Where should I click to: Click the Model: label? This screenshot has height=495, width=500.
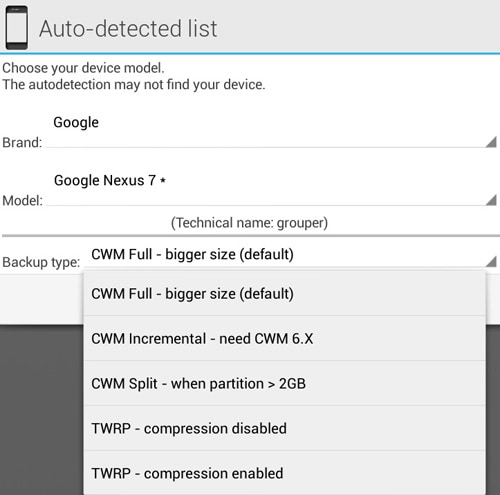[x=22, y=201]
